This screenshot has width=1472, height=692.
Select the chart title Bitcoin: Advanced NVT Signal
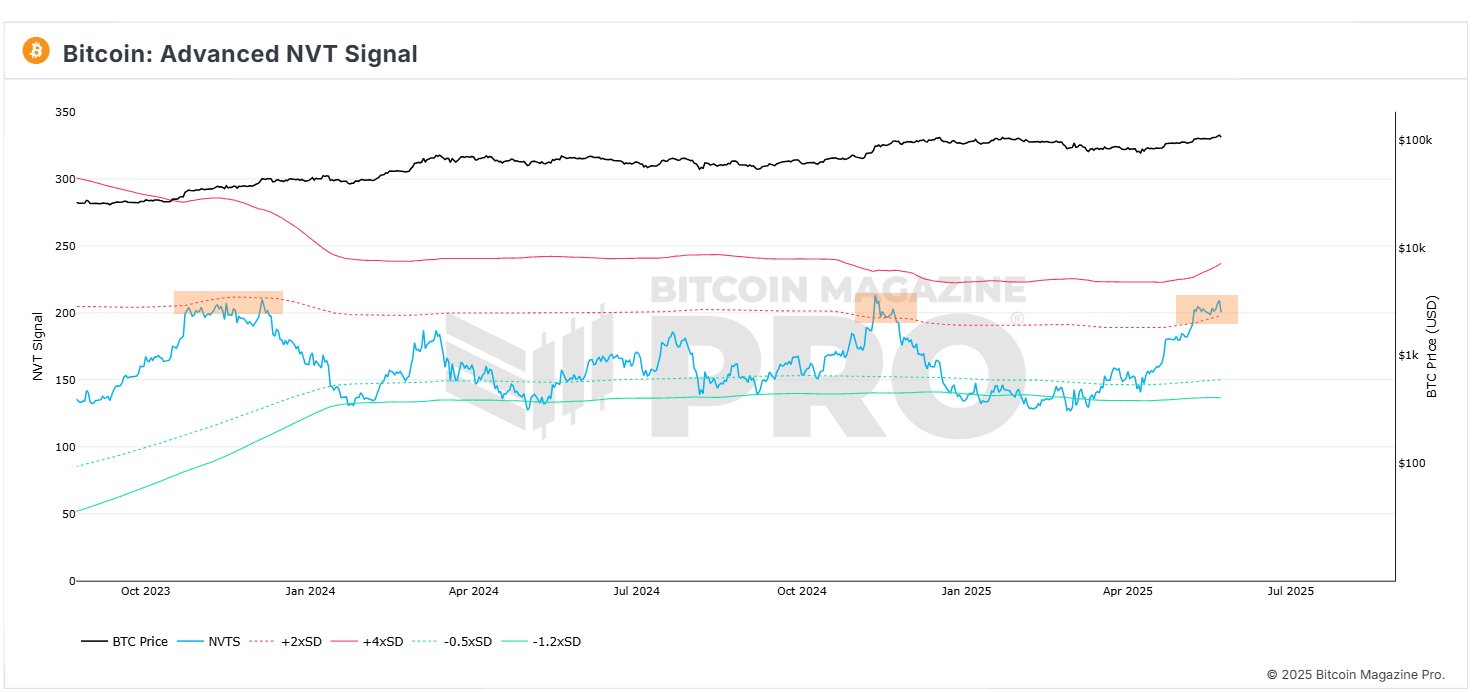(x=240, y=54)
